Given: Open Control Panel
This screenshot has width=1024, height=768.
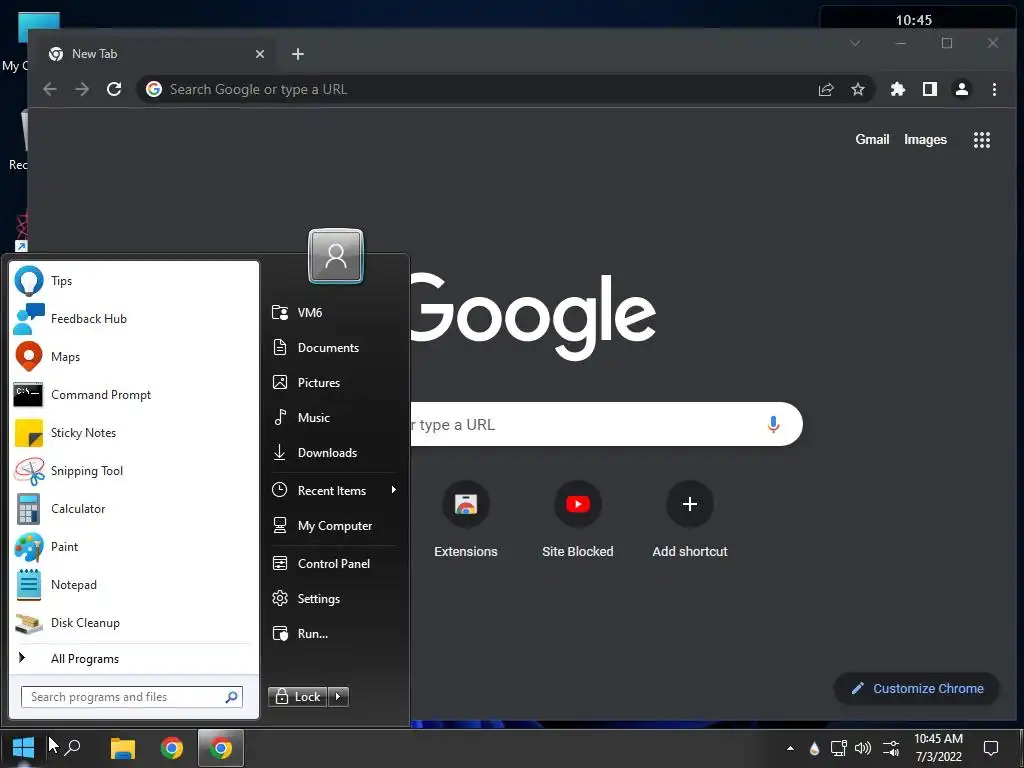Looking at the screenshot, I should (333, 564).
